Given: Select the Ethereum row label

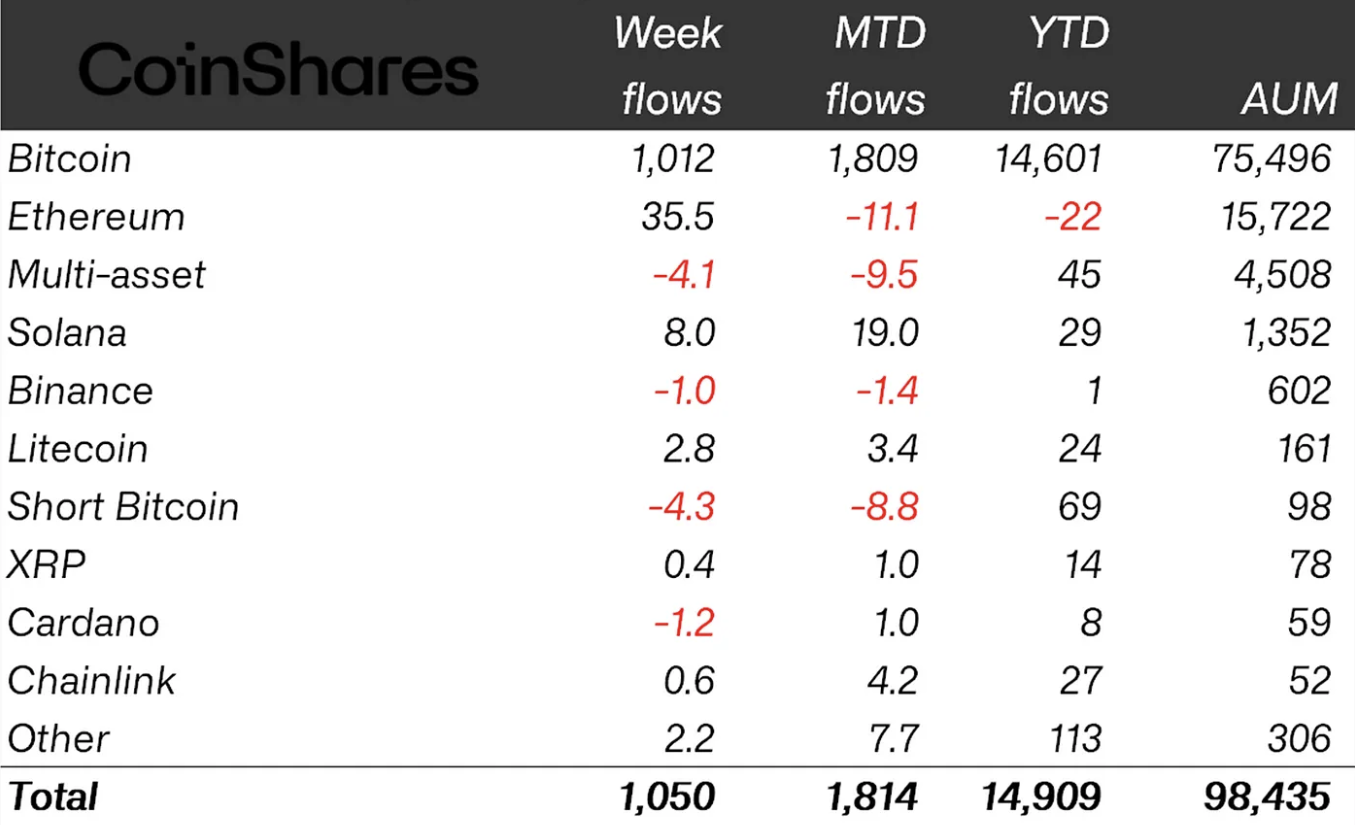Looking at the screenshot, I should (x=96, y=217).
